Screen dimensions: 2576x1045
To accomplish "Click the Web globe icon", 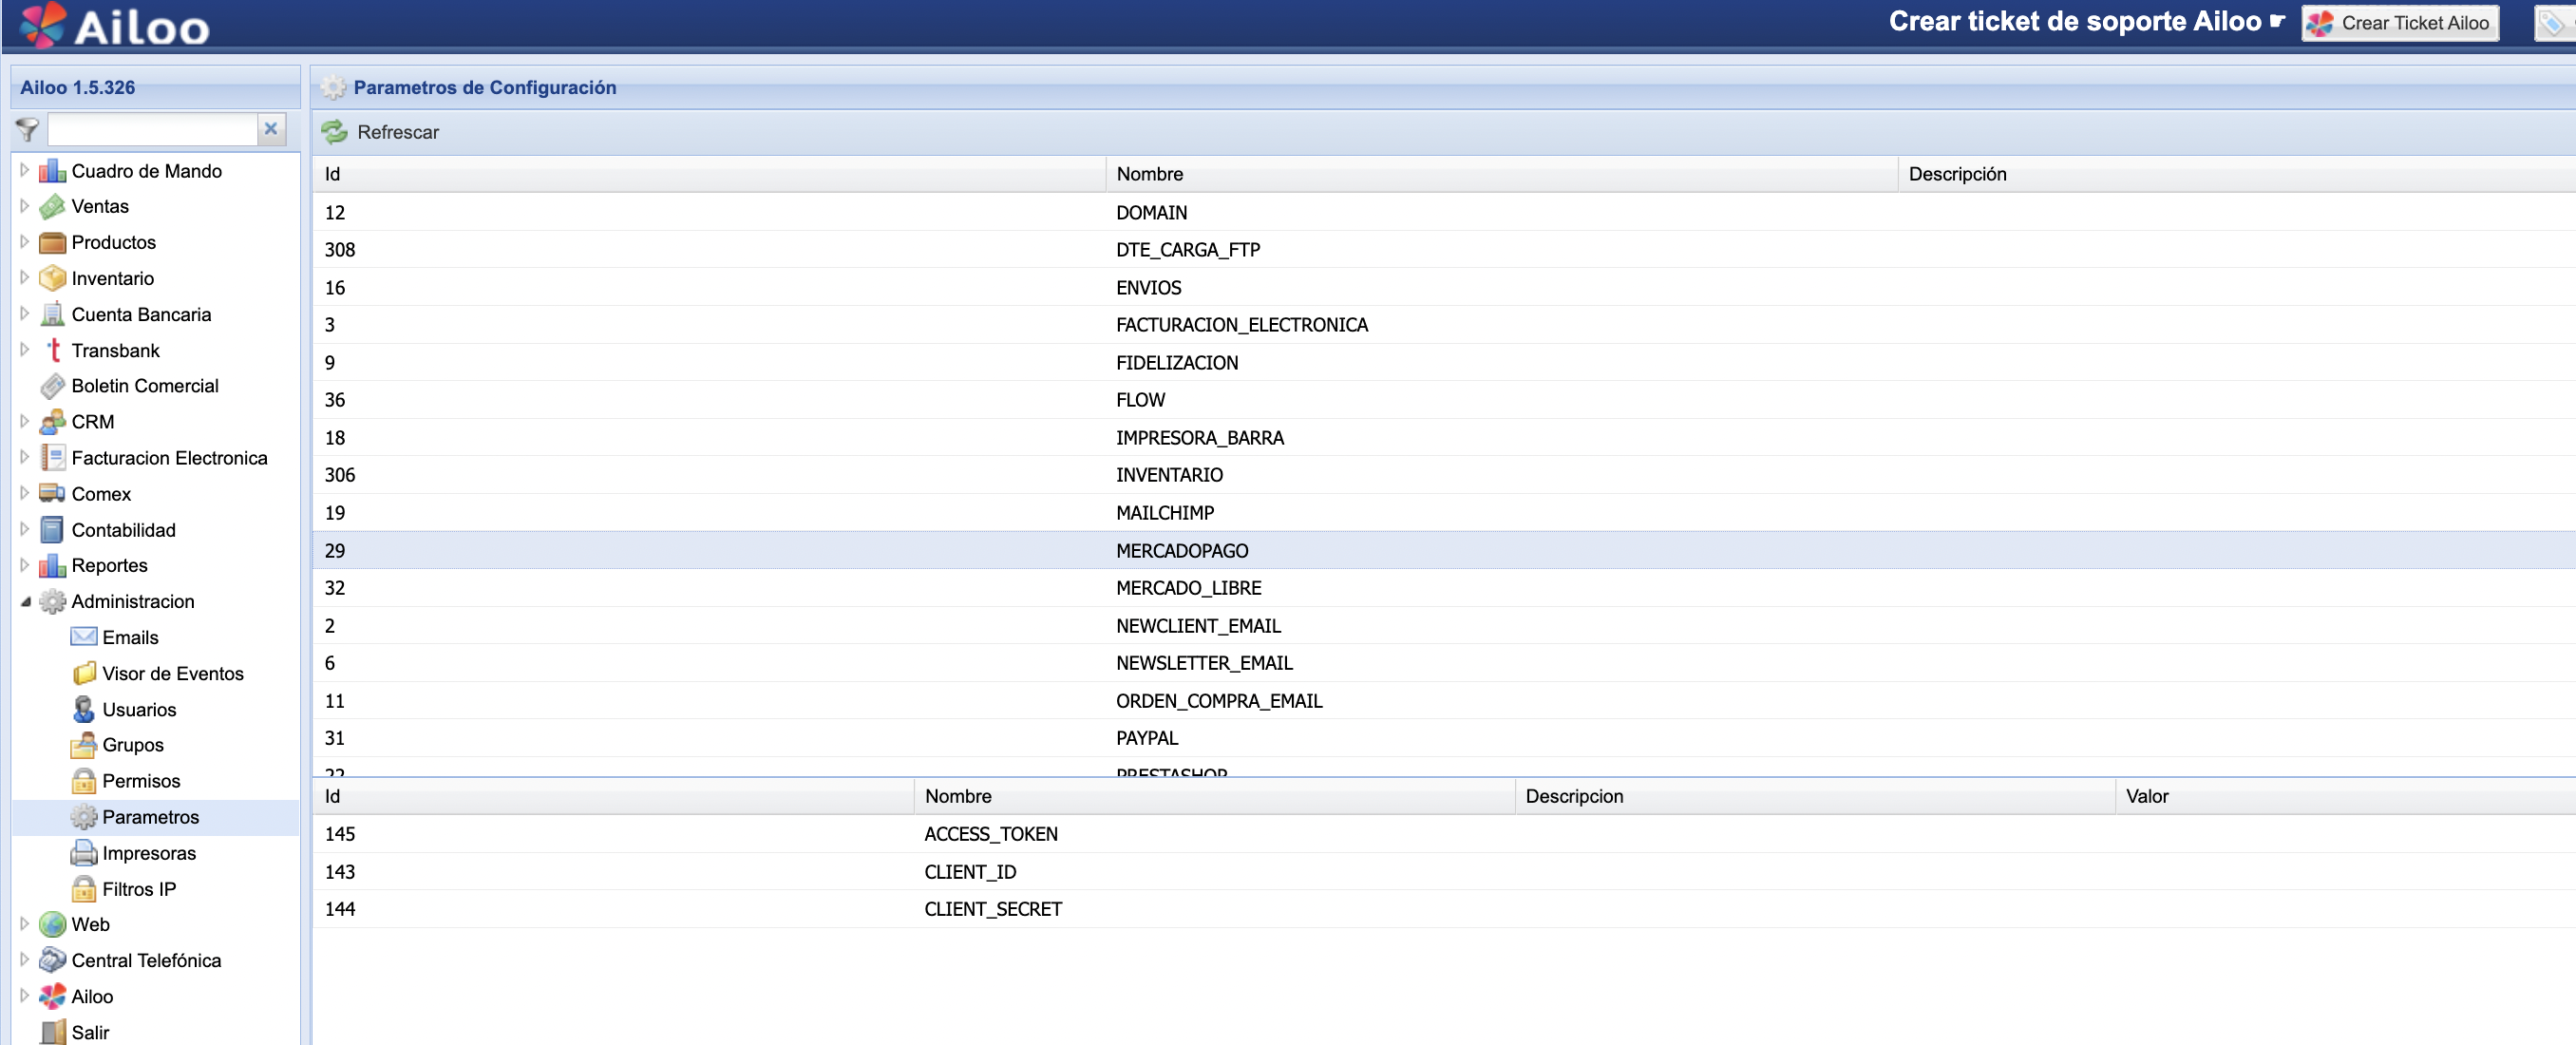I will pos(52,924).
